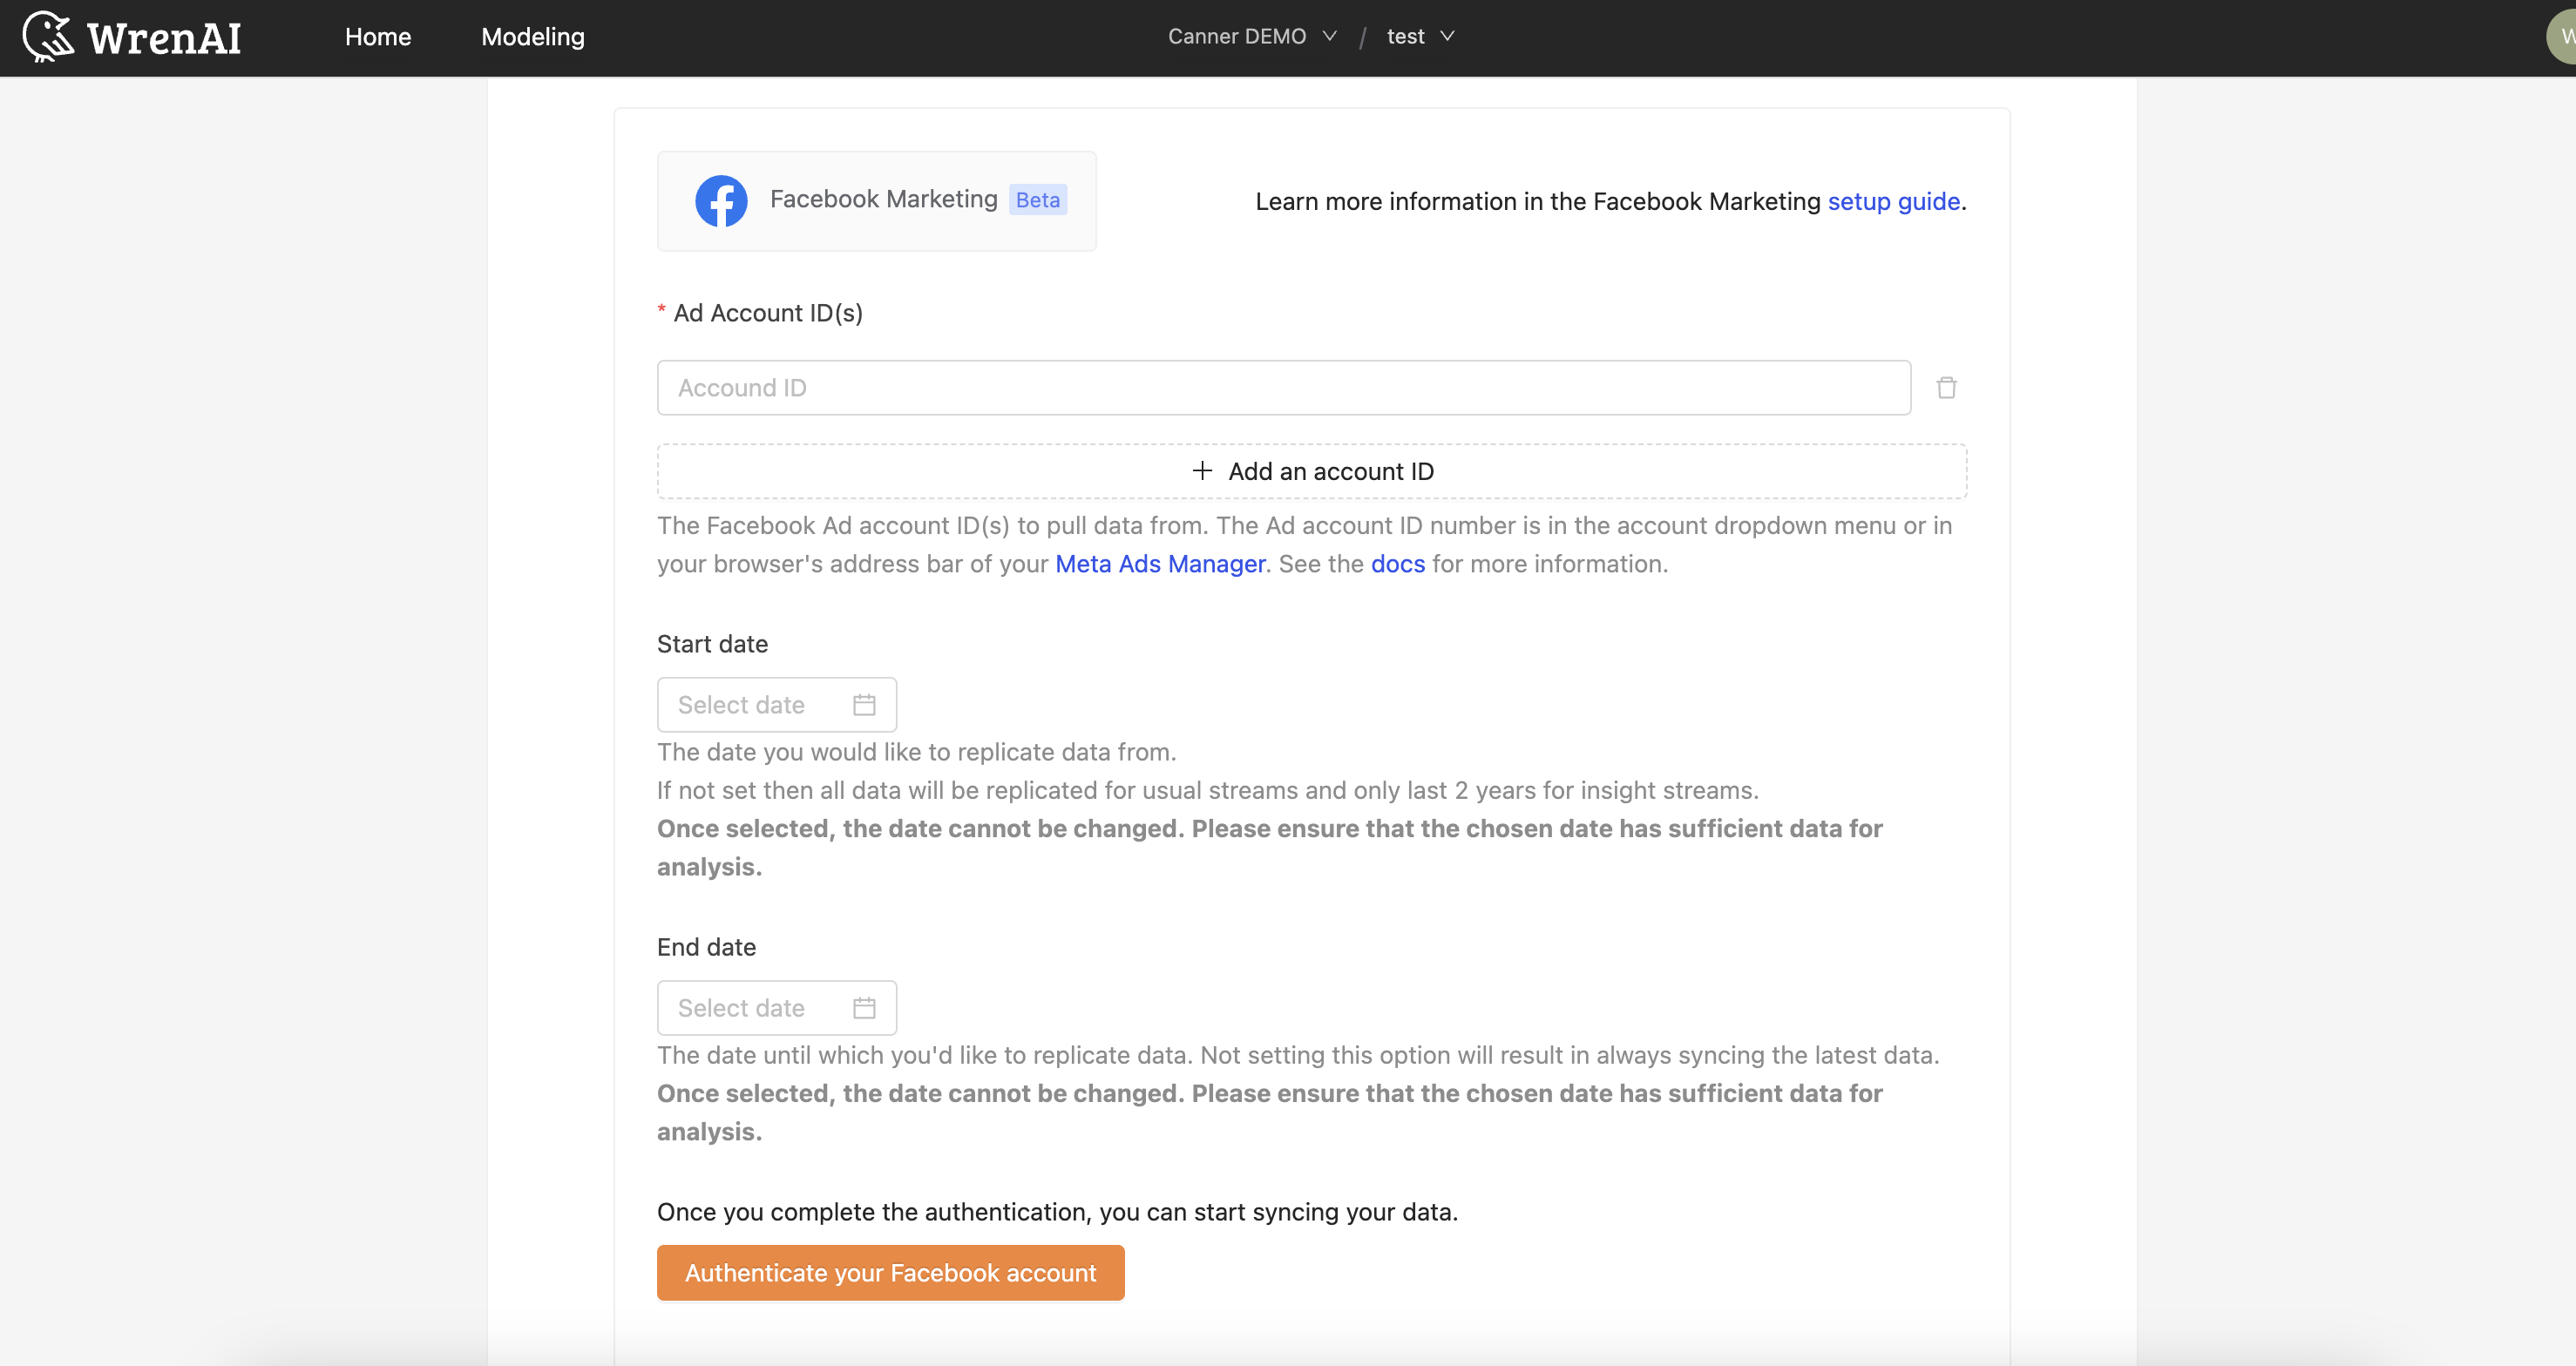Click the Account ID input field
The image size is (2576, 1366).
click(1285, 387)
